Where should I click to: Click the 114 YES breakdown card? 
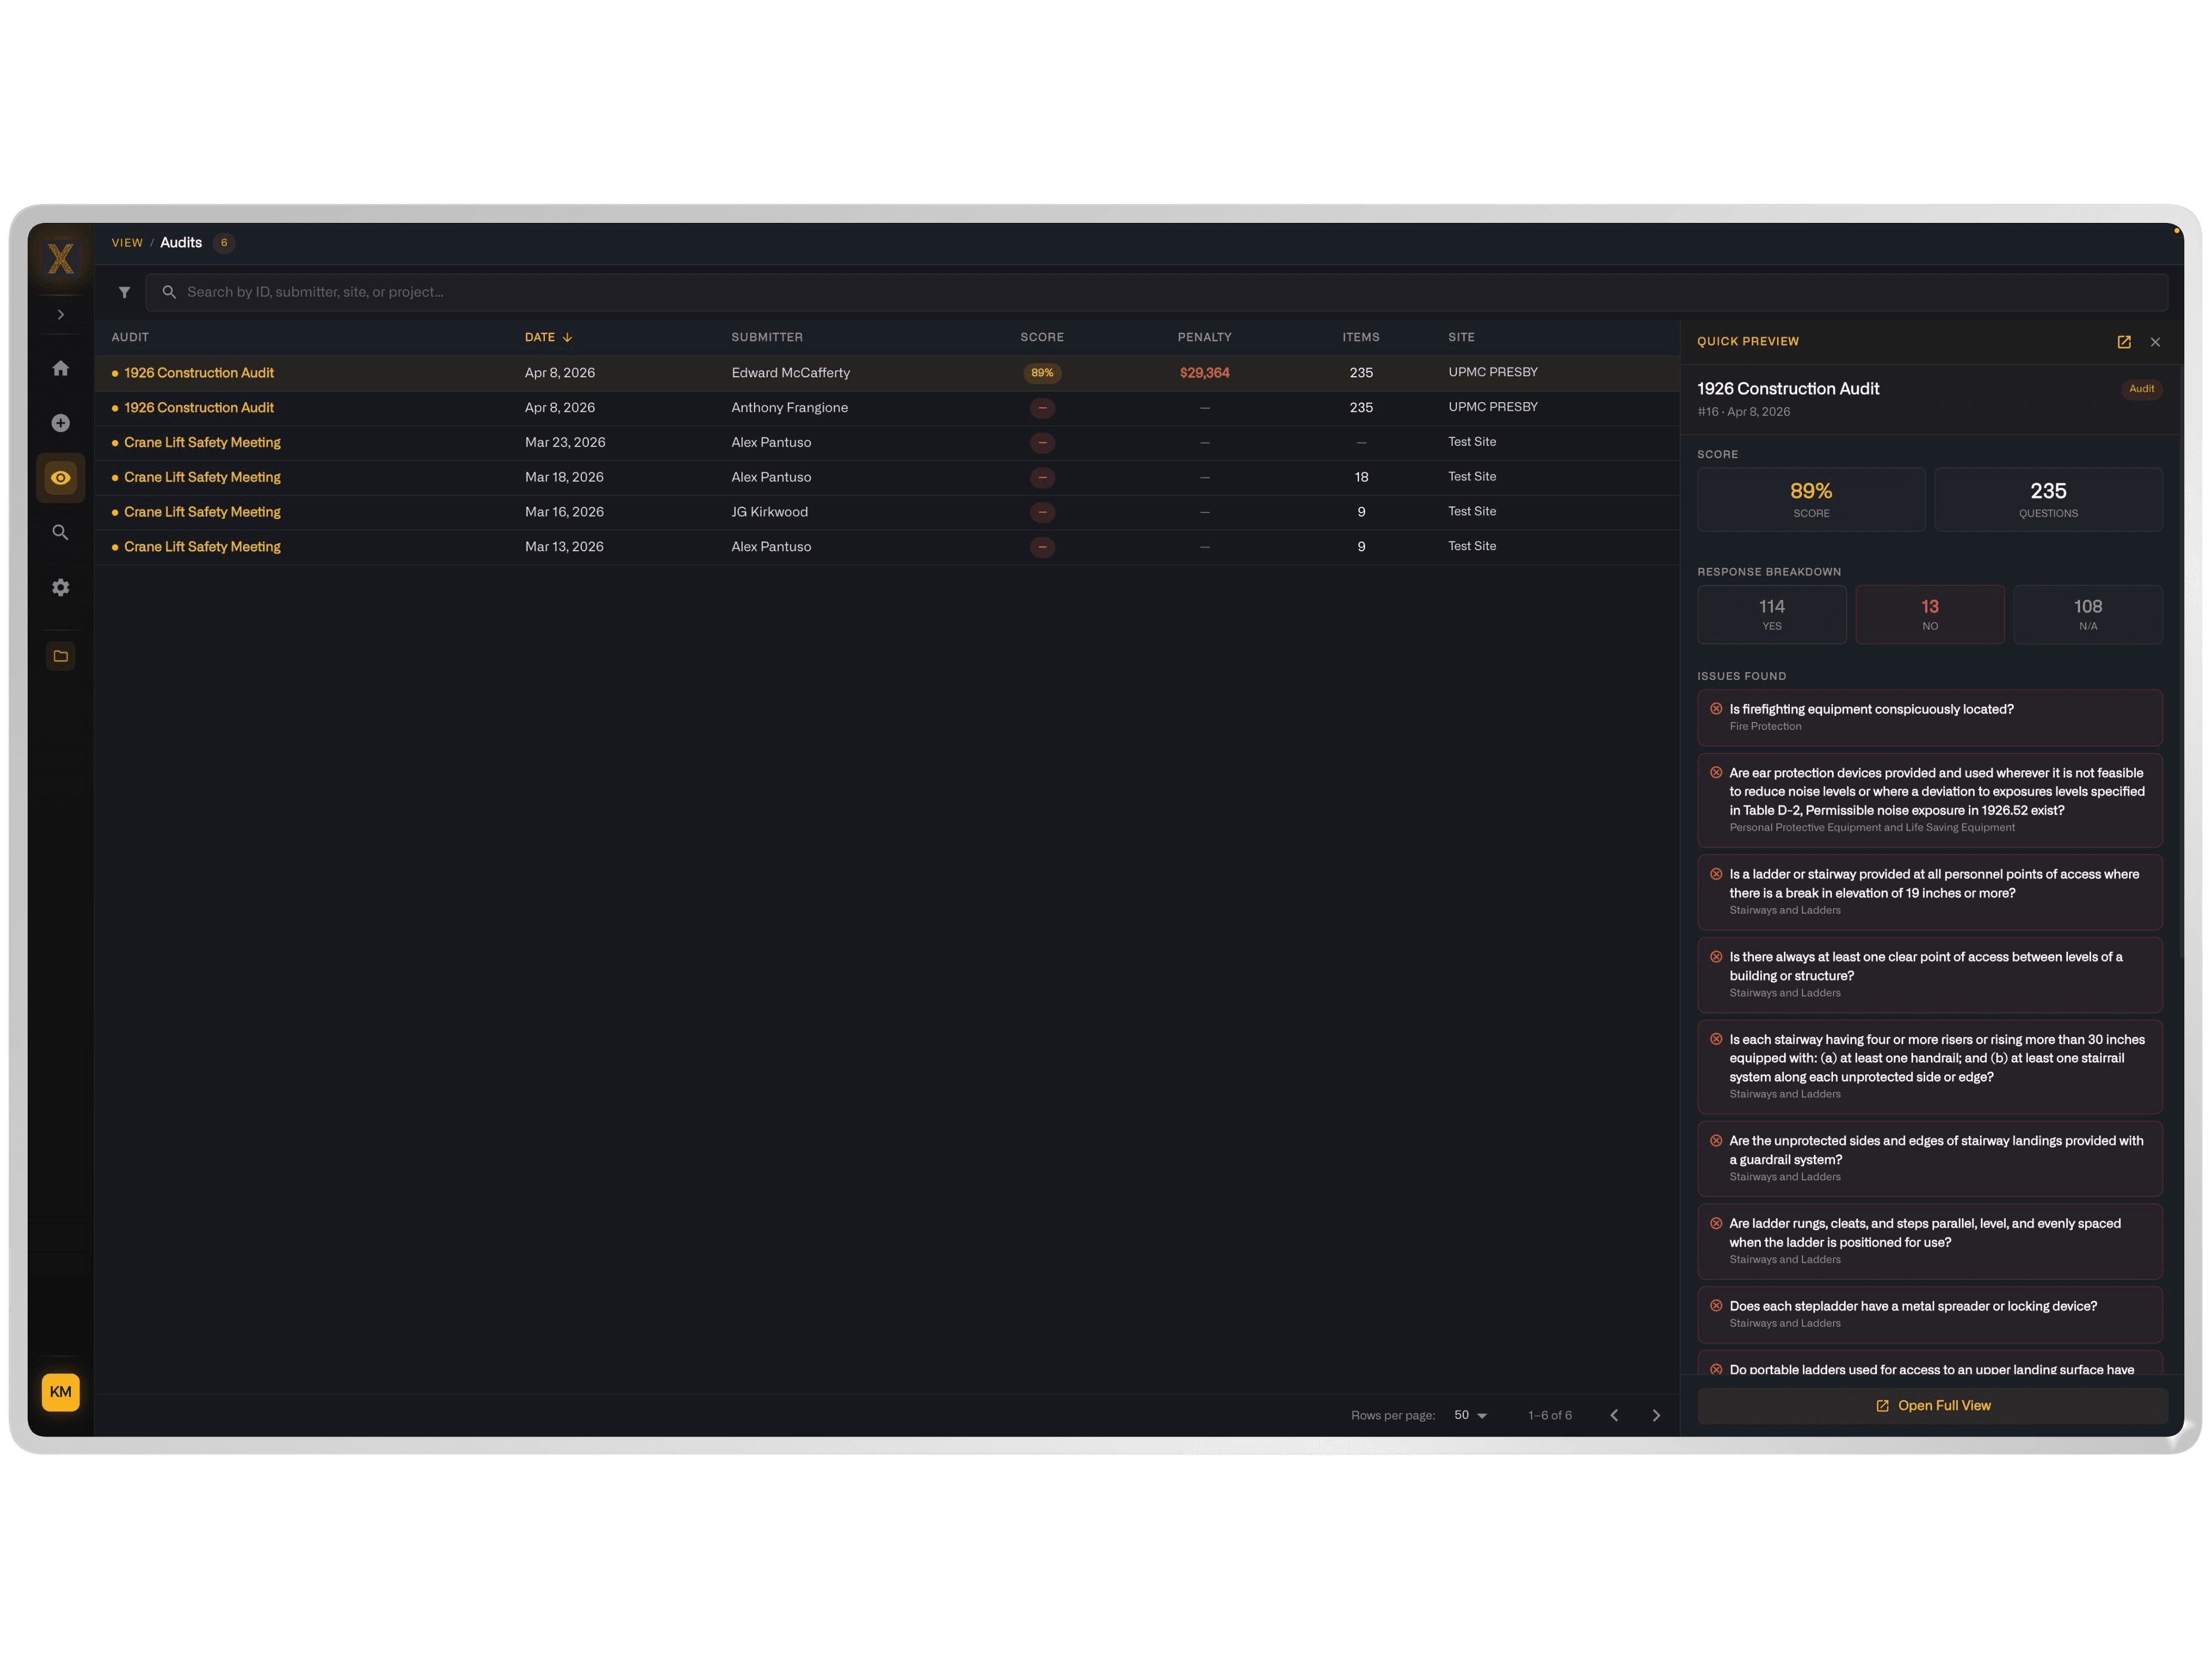(1772, 615)
